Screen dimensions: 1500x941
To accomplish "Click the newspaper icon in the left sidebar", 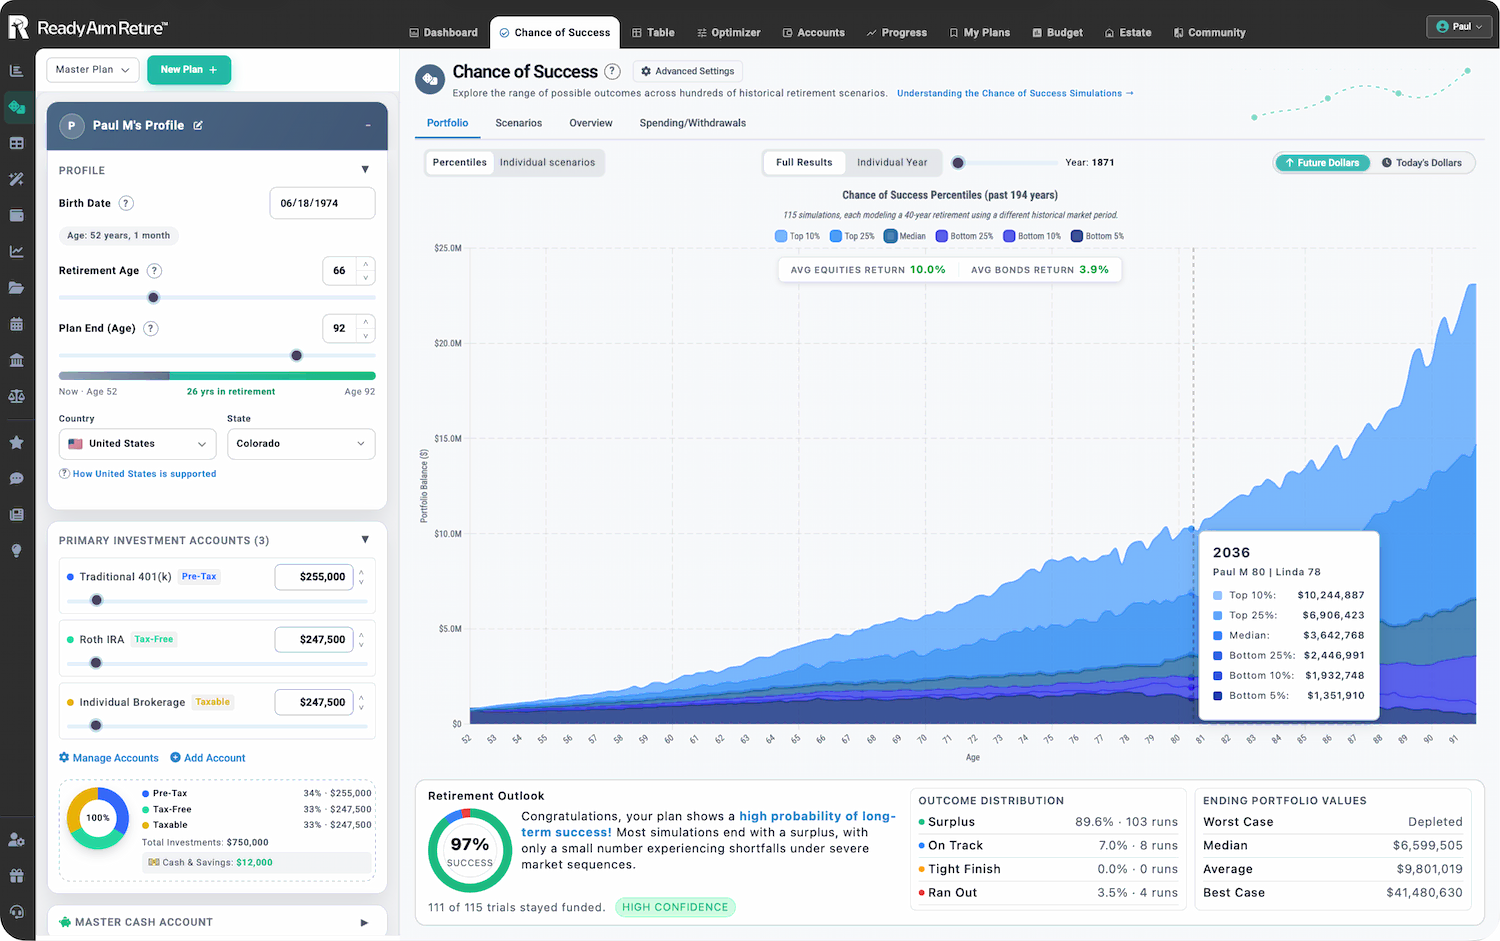I will (x=17, y=514).
